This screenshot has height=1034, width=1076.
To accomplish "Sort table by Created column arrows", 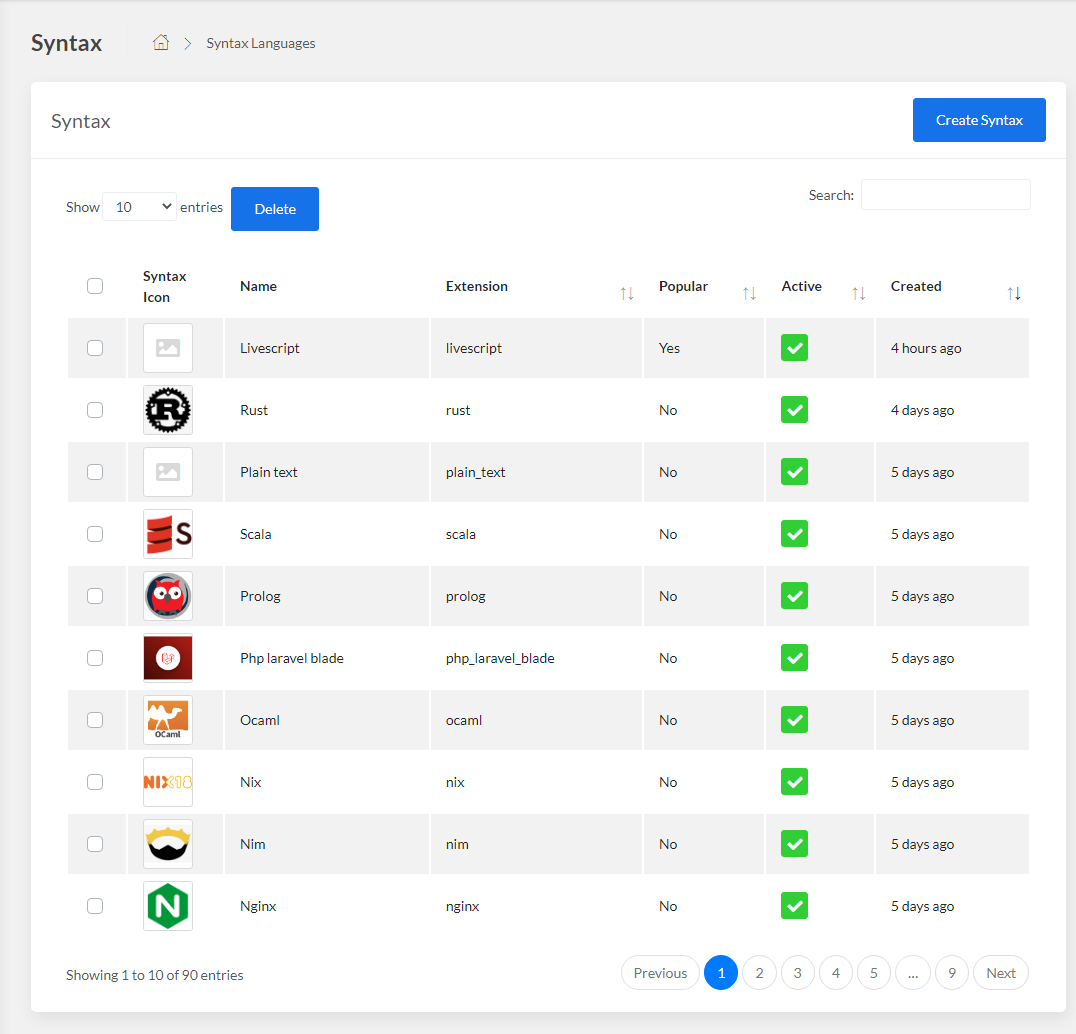I will [1014, 294].
